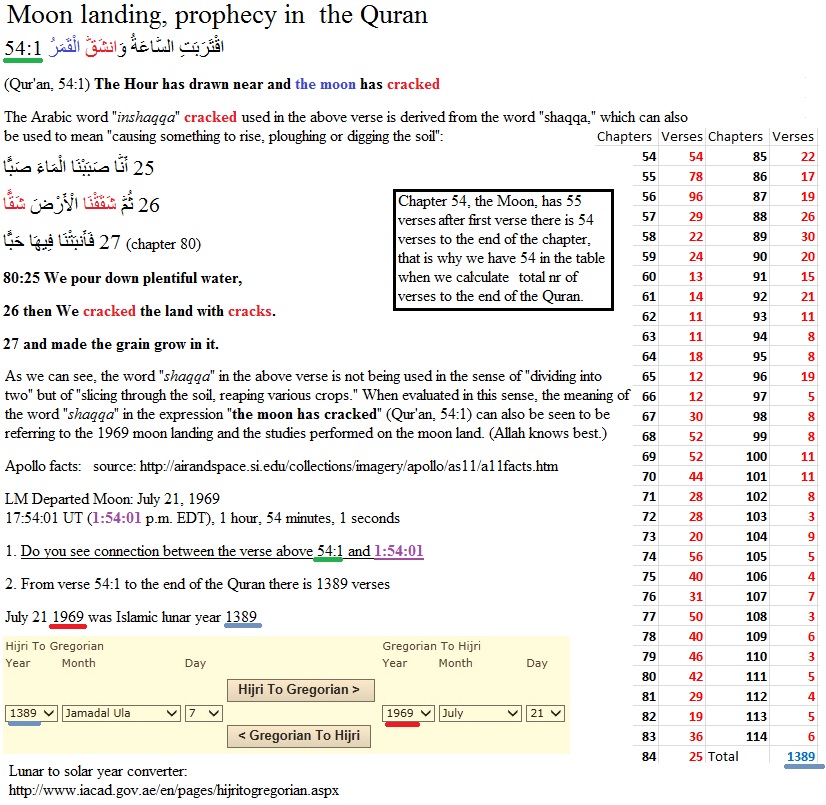This screenshot has width=826, height=805.
Task: Click "26 then We cracked the land with cracks."
Action: pyautogui.click(x=140, y=311)
